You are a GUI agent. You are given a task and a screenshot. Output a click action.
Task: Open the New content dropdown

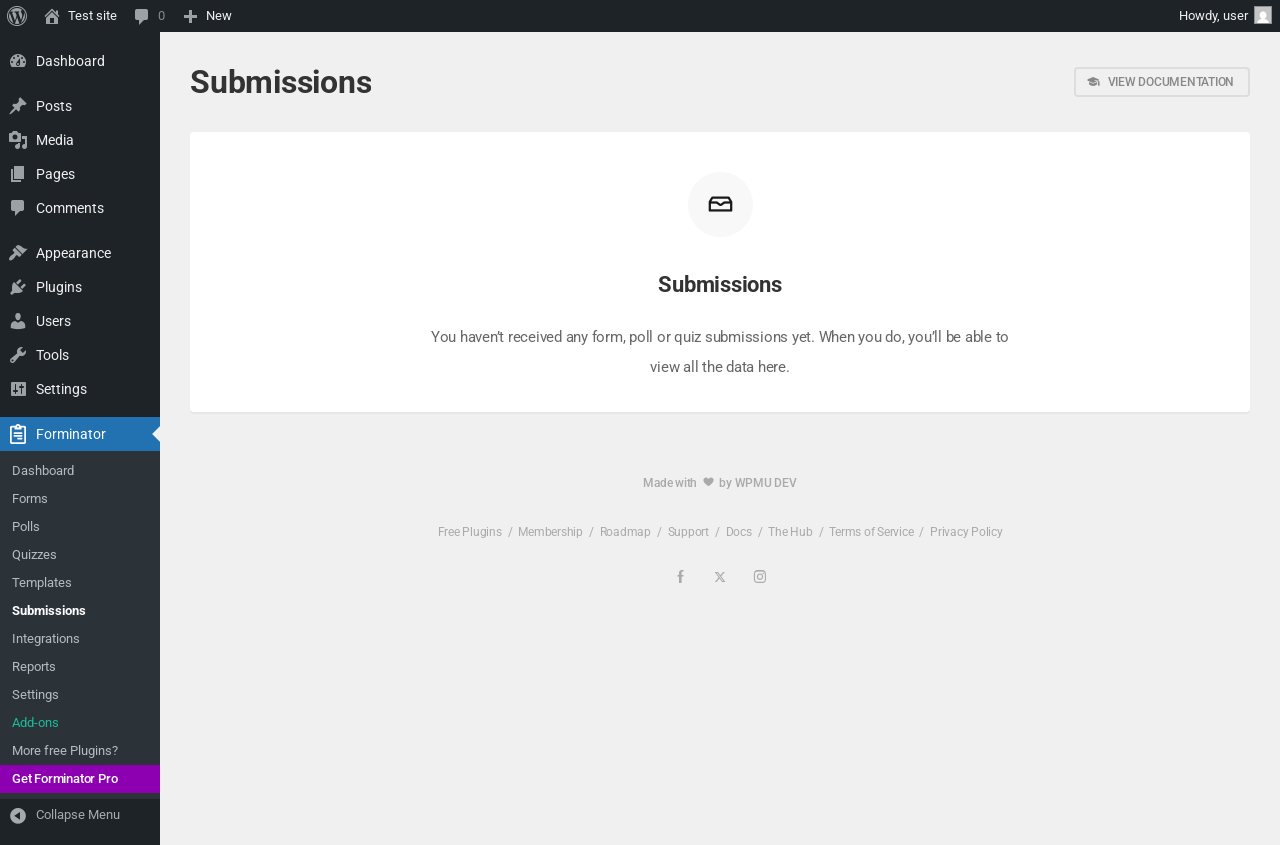click(x=207, y=16)
